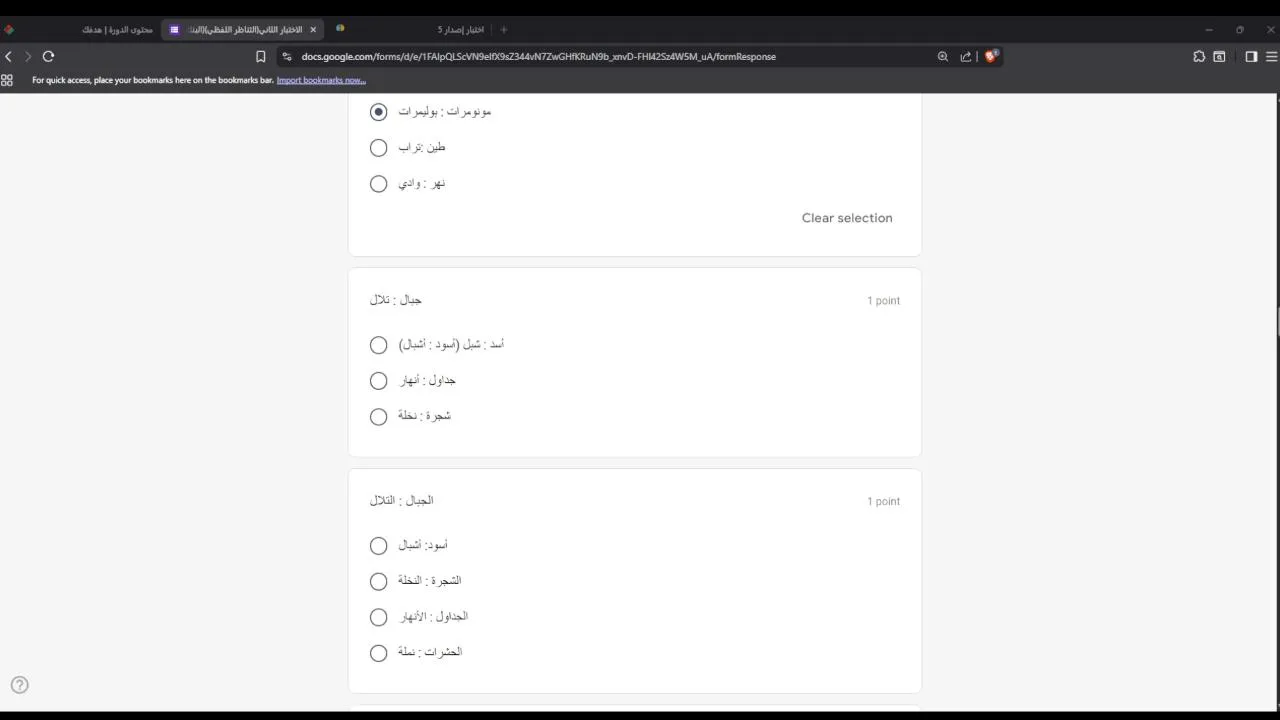Switch to the 'محتوى الدورة' tab
The image size is (1280, 720).
[x=117, y=30]
